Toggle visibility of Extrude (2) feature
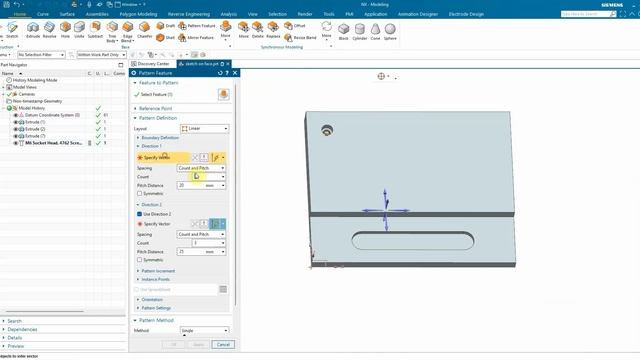 click(16, 129)
